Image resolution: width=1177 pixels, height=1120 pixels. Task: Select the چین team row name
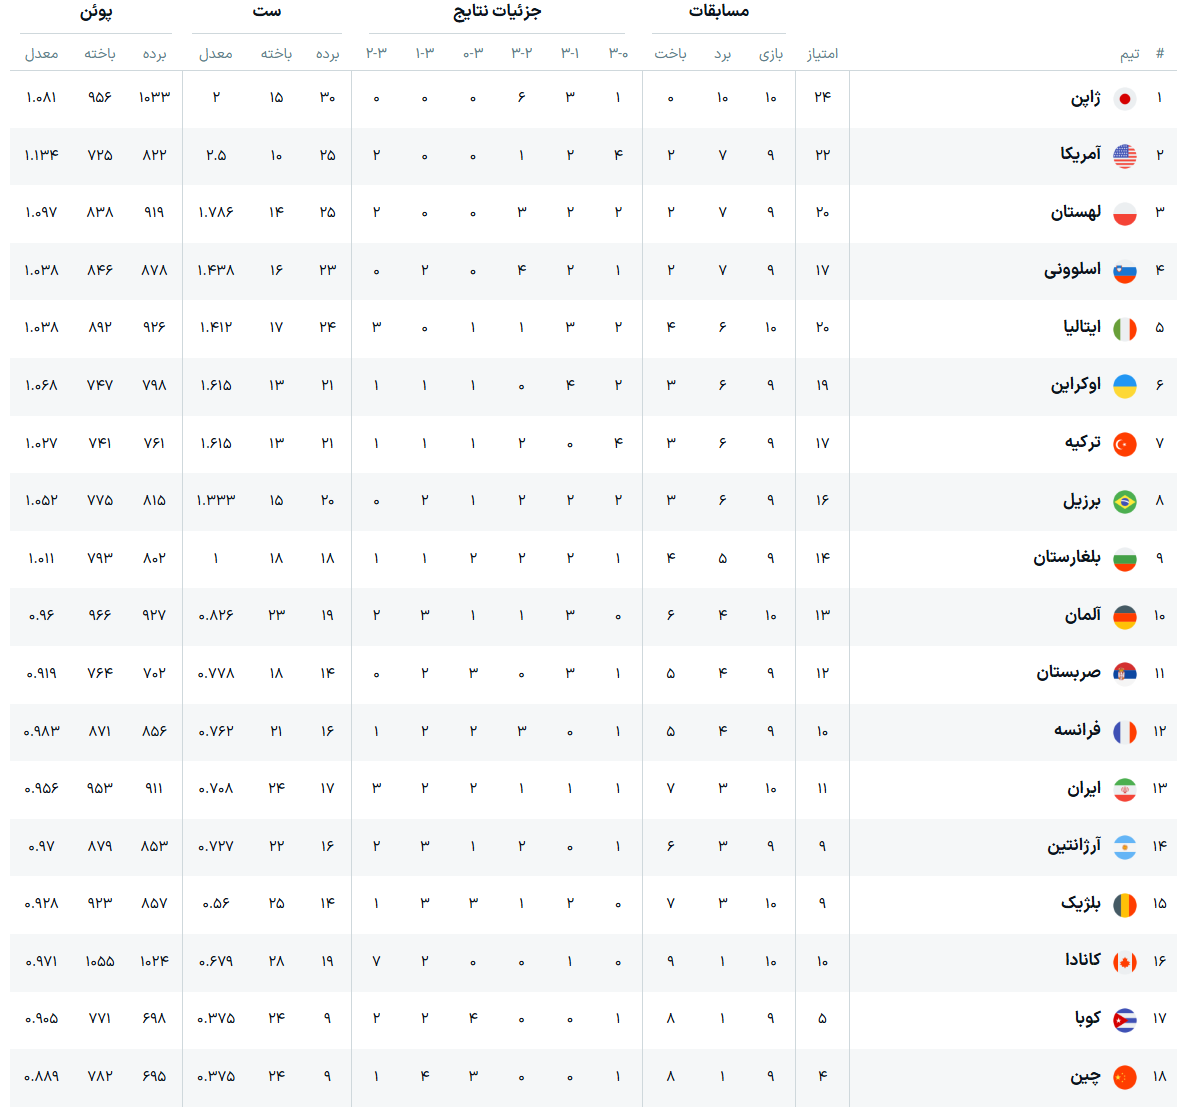click(1085, 1076)
